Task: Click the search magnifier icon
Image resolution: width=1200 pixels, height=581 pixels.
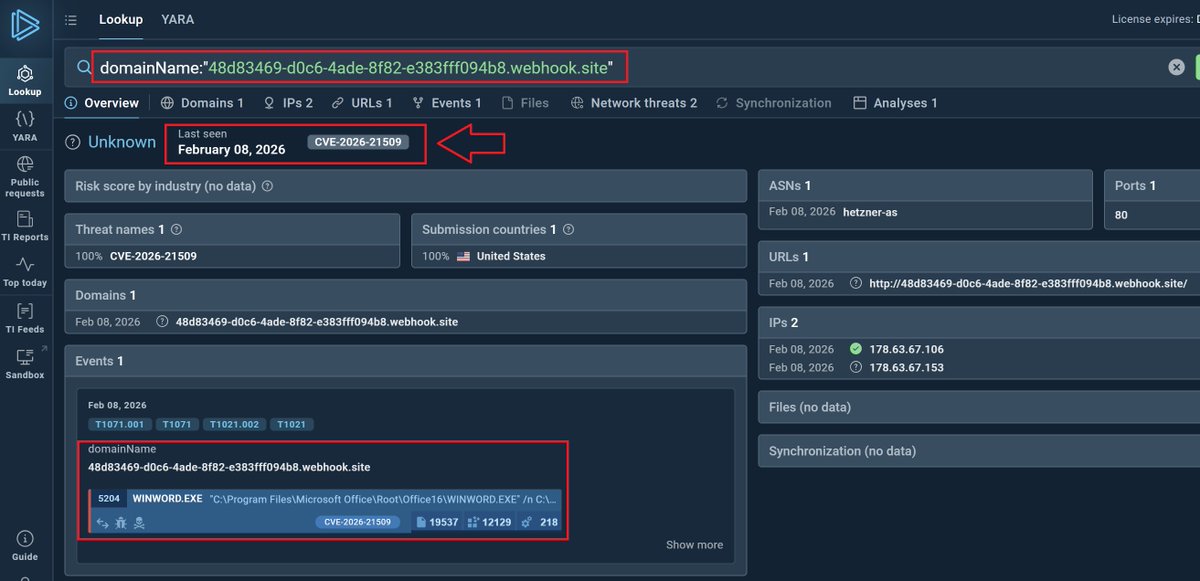Action: 84,68
